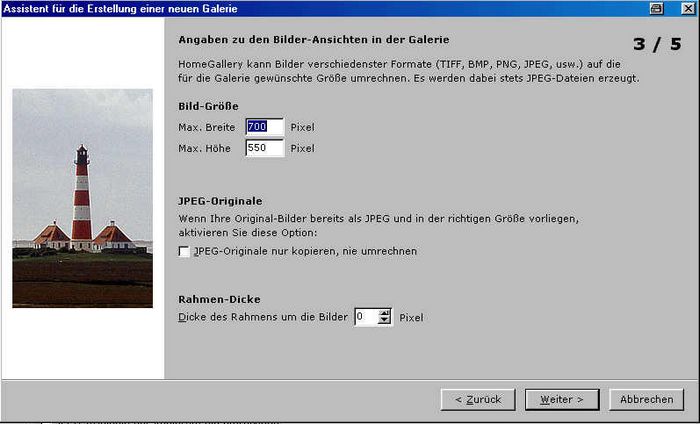Click the Max. Höhe input field
700x424 pixels.
pos(265,148)
